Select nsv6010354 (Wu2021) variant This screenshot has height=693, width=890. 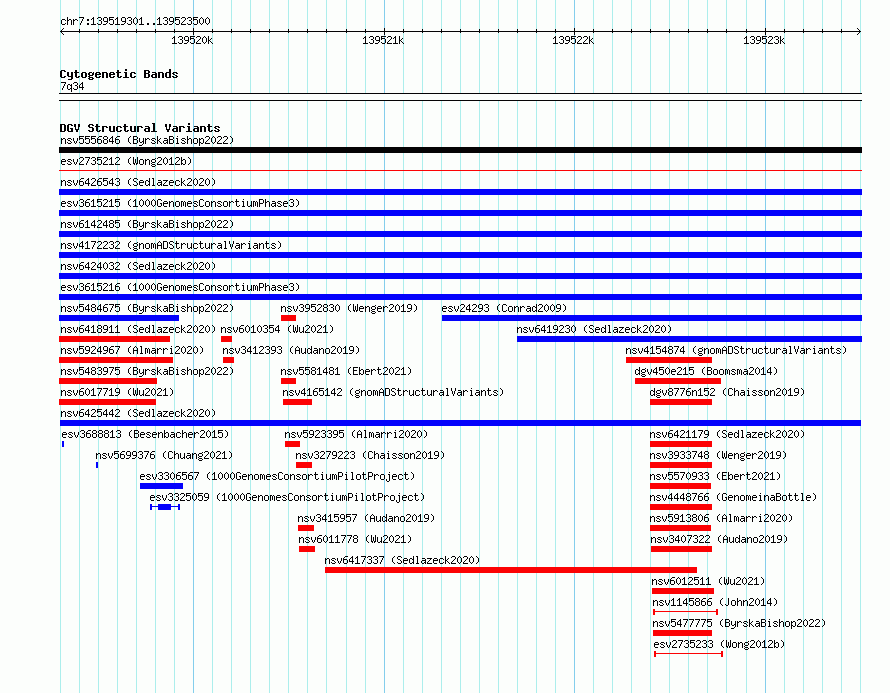[x=277, y=329]
